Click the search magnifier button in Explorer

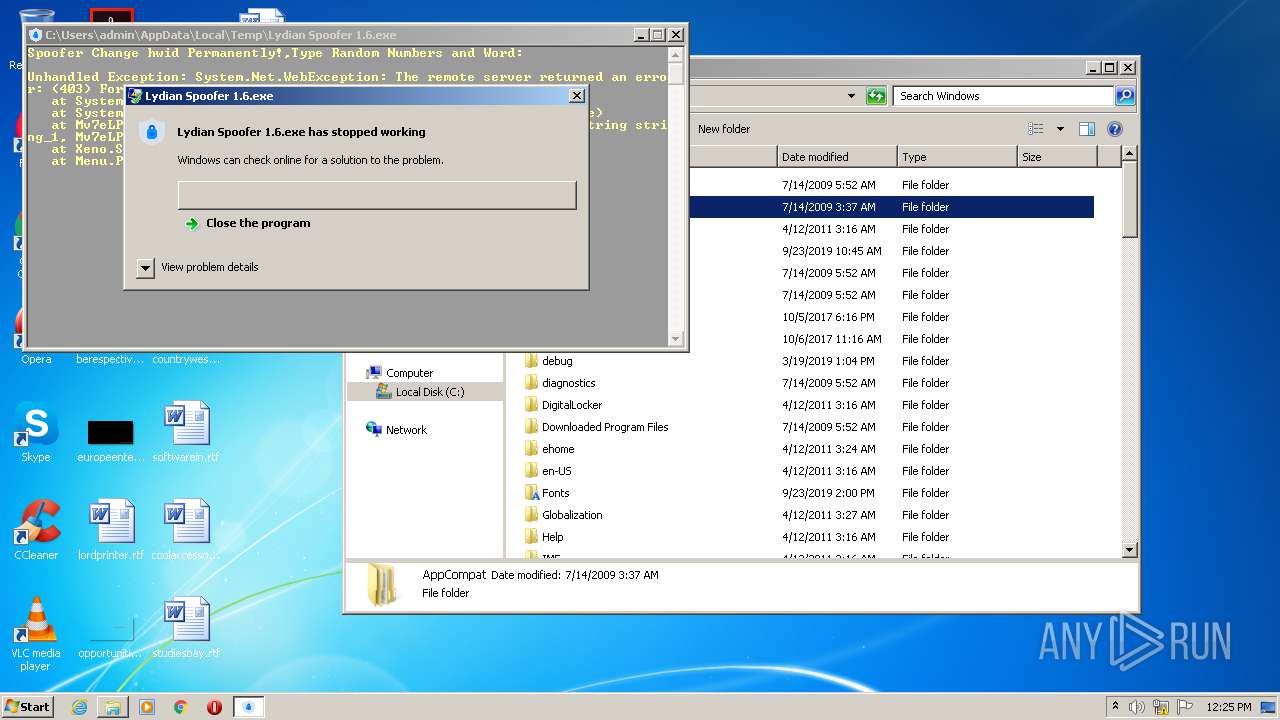(1125, 96)
